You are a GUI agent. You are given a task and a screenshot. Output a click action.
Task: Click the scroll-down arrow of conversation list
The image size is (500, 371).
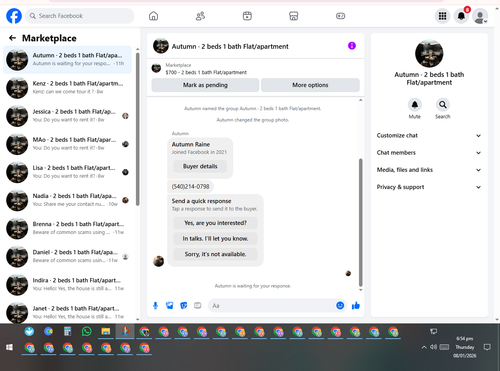(x=137, y=319)
